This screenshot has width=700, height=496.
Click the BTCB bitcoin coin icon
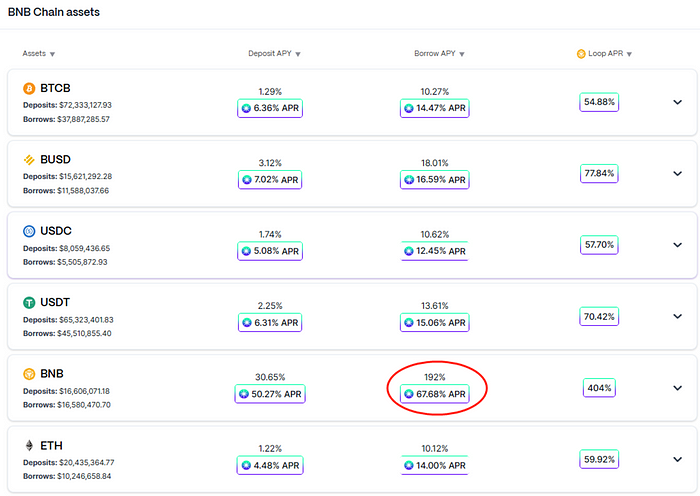coord(29,88)
